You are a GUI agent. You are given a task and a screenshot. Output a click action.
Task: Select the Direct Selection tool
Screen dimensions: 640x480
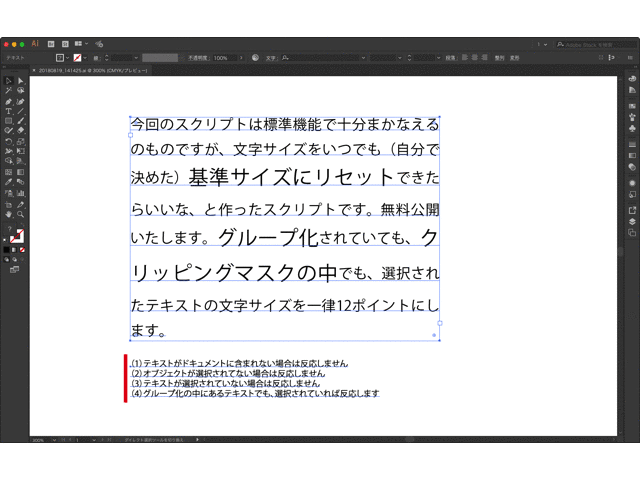[20, 81]
